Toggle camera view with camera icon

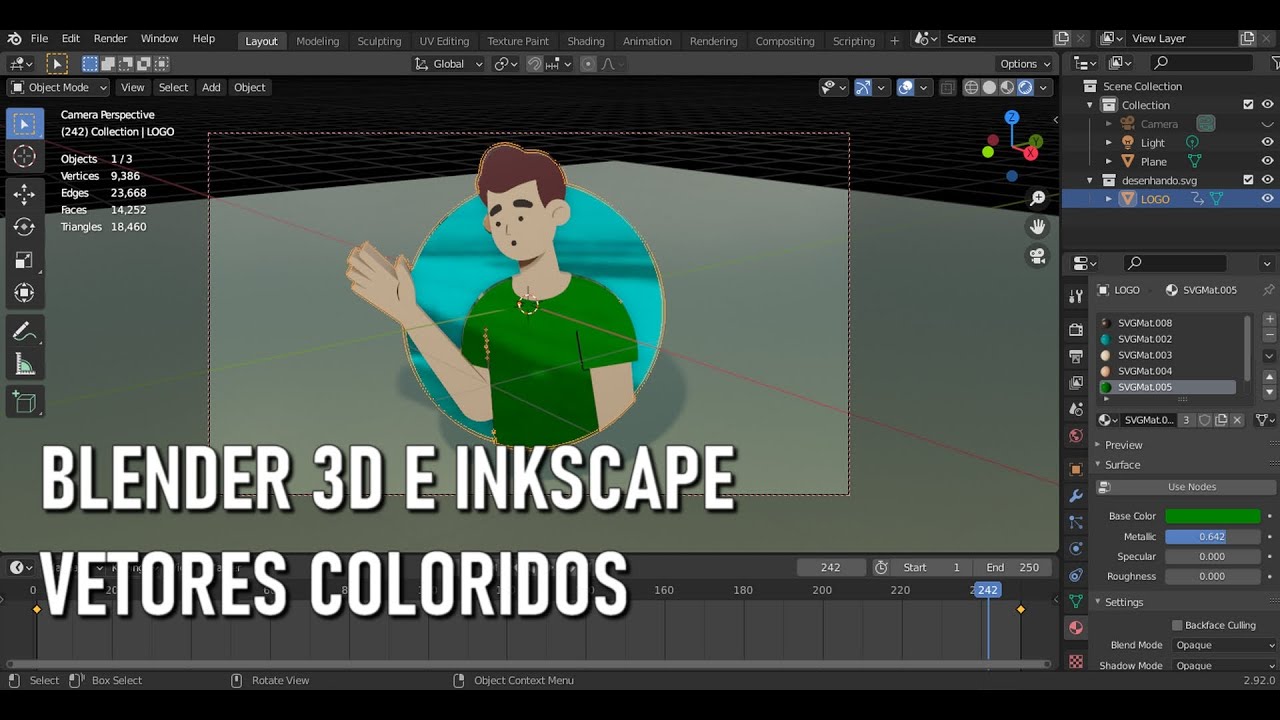click(x=1037, y=255)
